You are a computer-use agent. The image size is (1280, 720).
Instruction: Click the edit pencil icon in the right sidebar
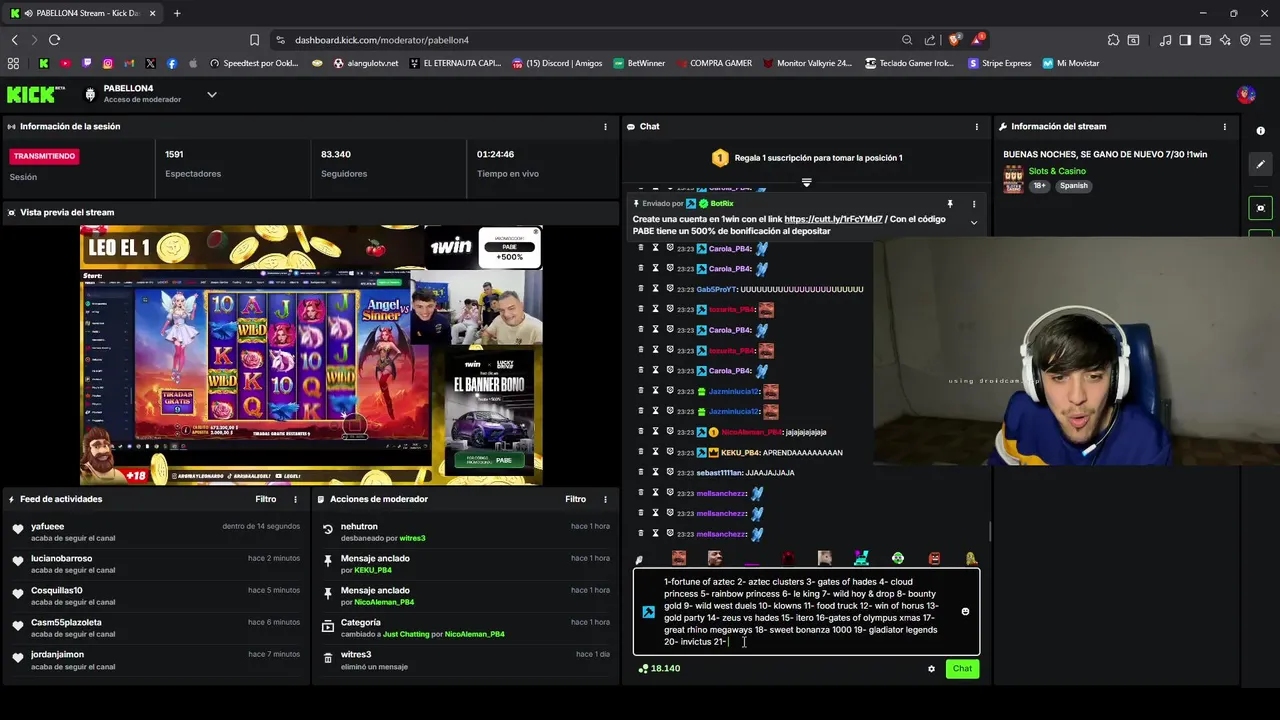1260,164
